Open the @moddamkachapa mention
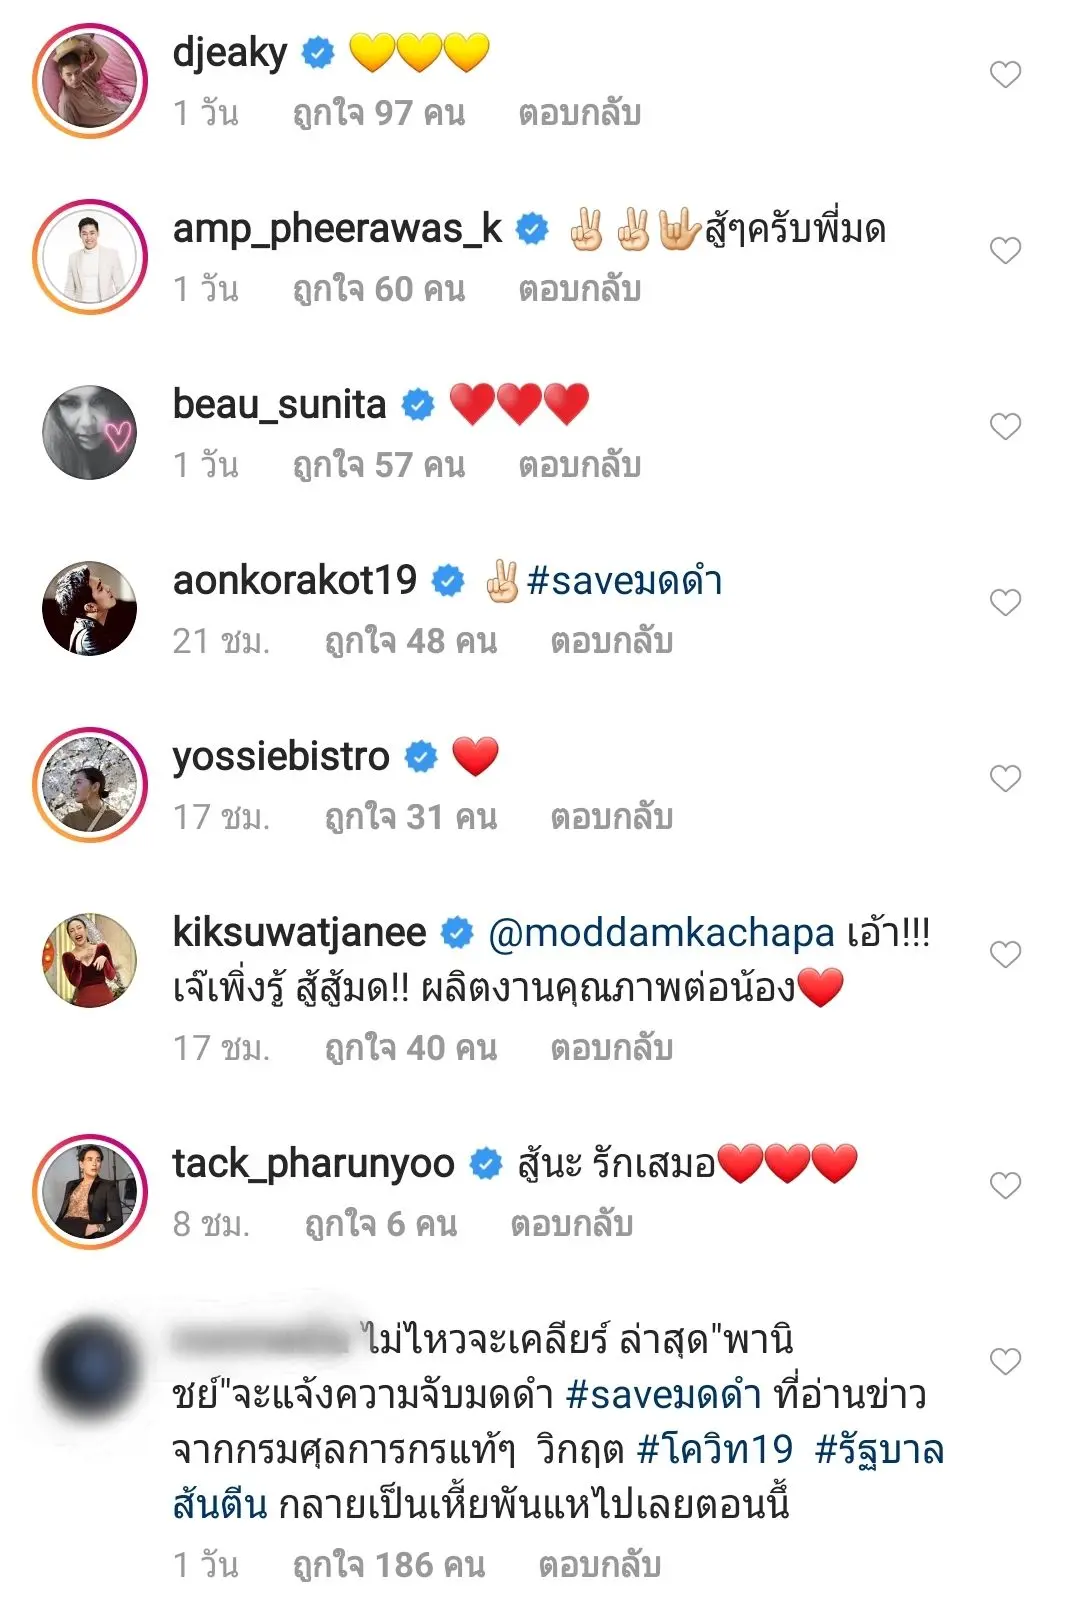Image resolution: width=1080 pixels, height=1613 pixels. pos(661,933)
